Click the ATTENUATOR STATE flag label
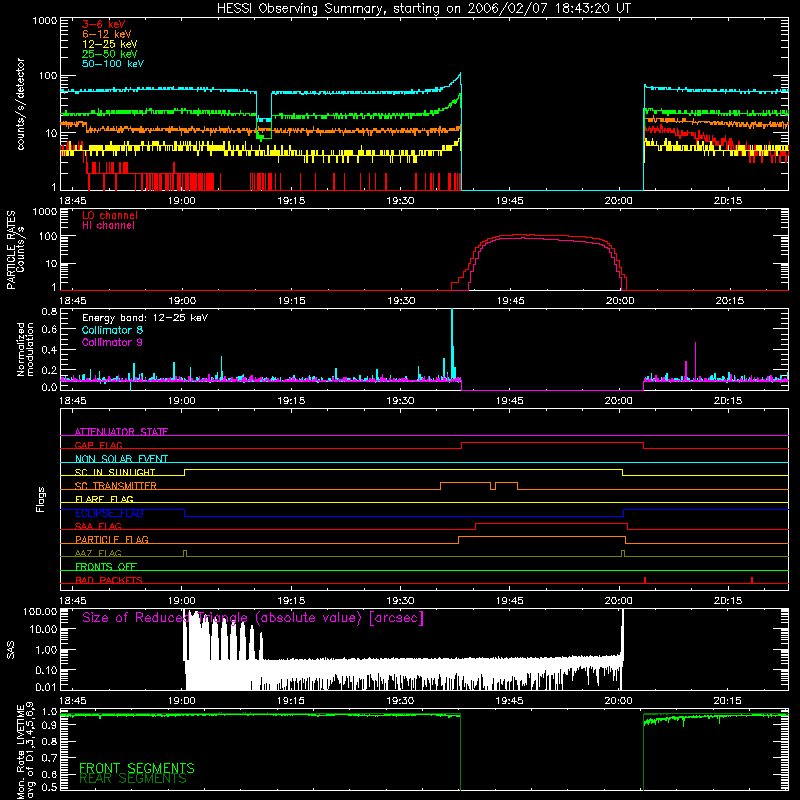This screenshot has height=800, width=800. [121, 432]
